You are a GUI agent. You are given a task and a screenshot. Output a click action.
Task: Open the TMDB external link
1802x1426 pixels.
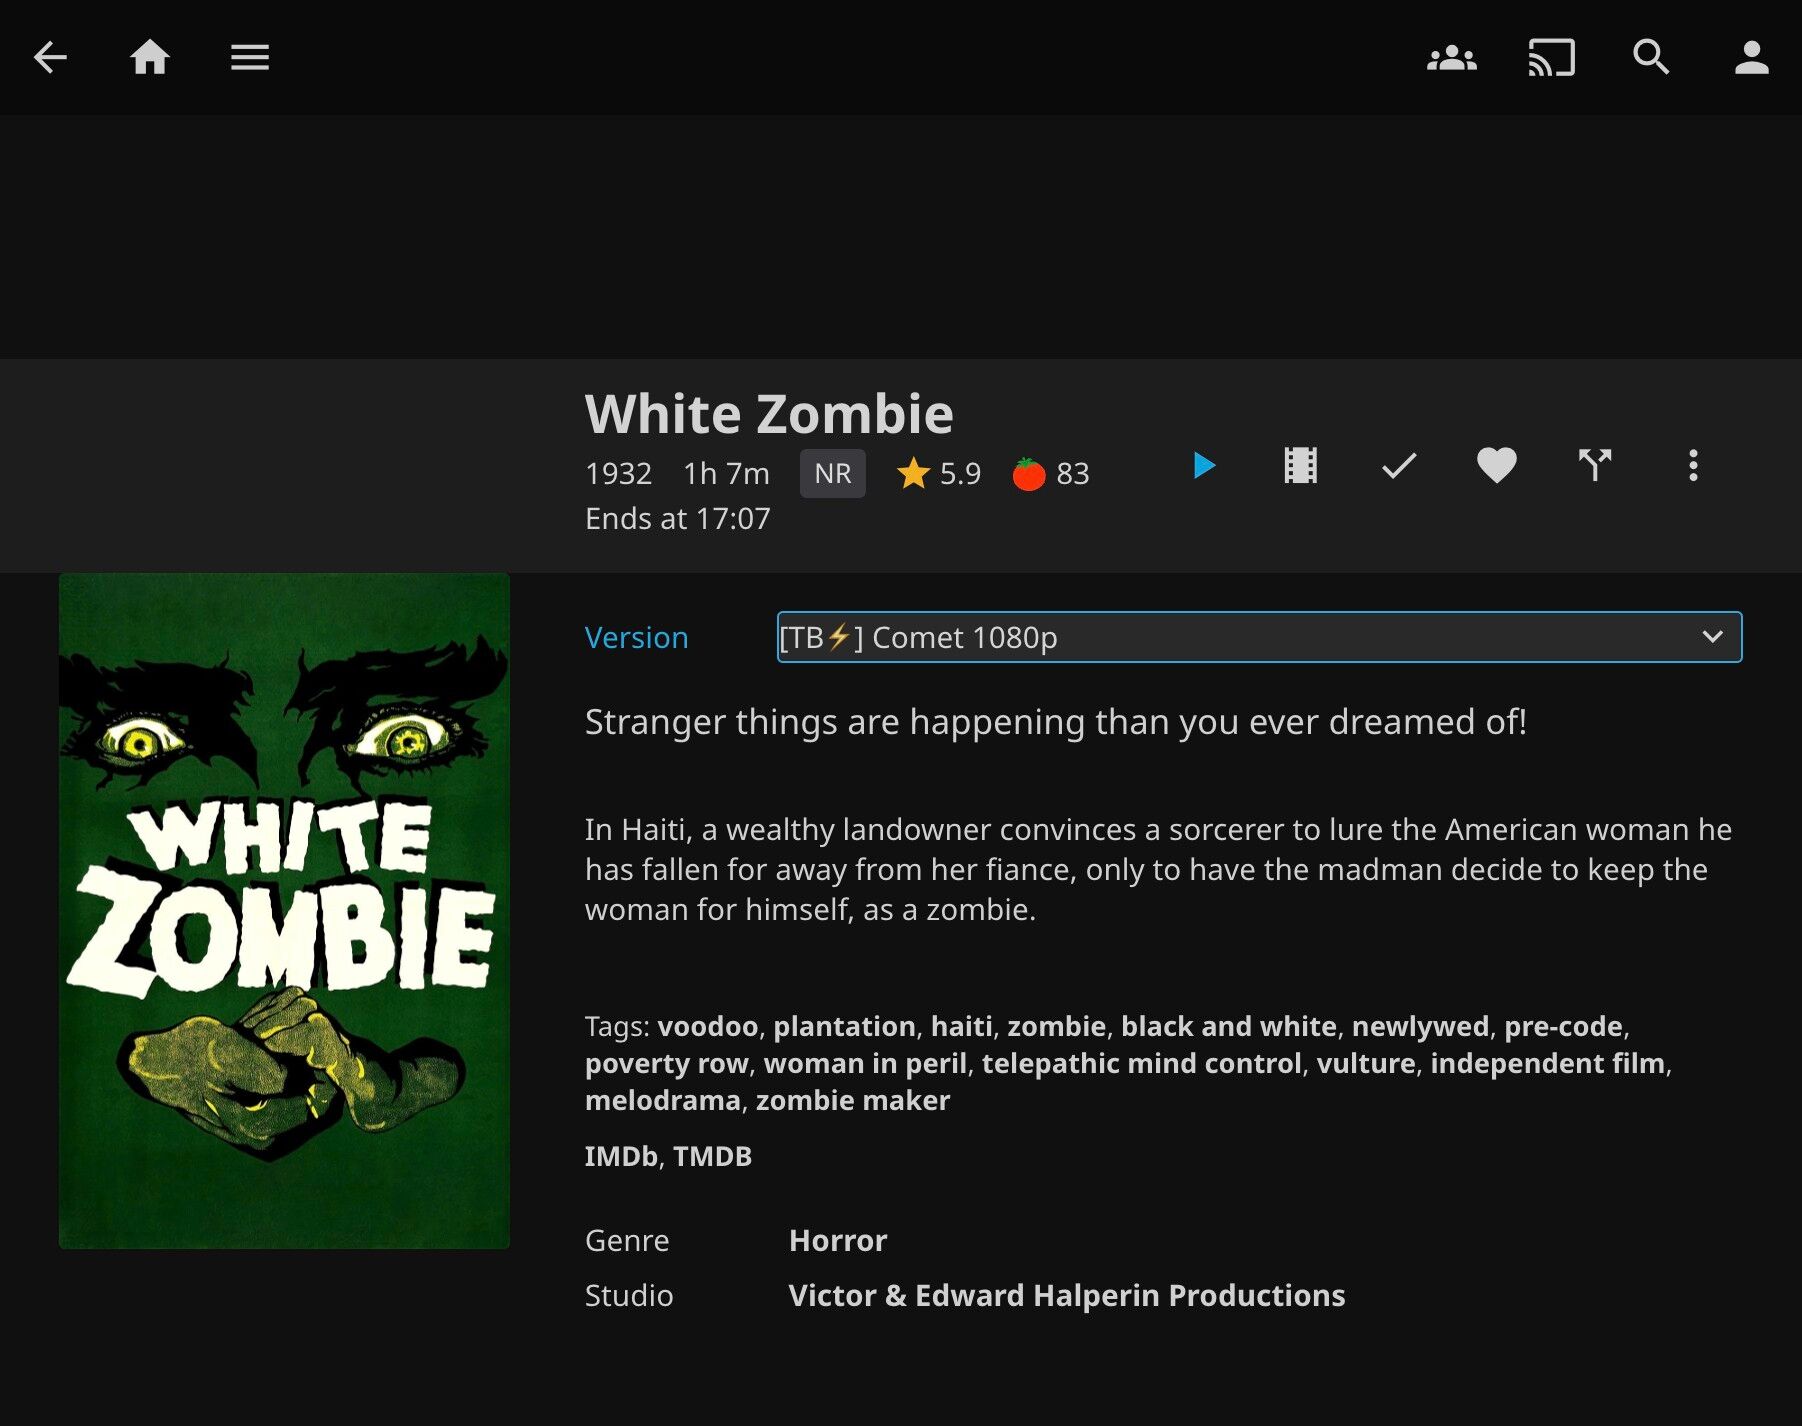click(x=713, y=1156)
